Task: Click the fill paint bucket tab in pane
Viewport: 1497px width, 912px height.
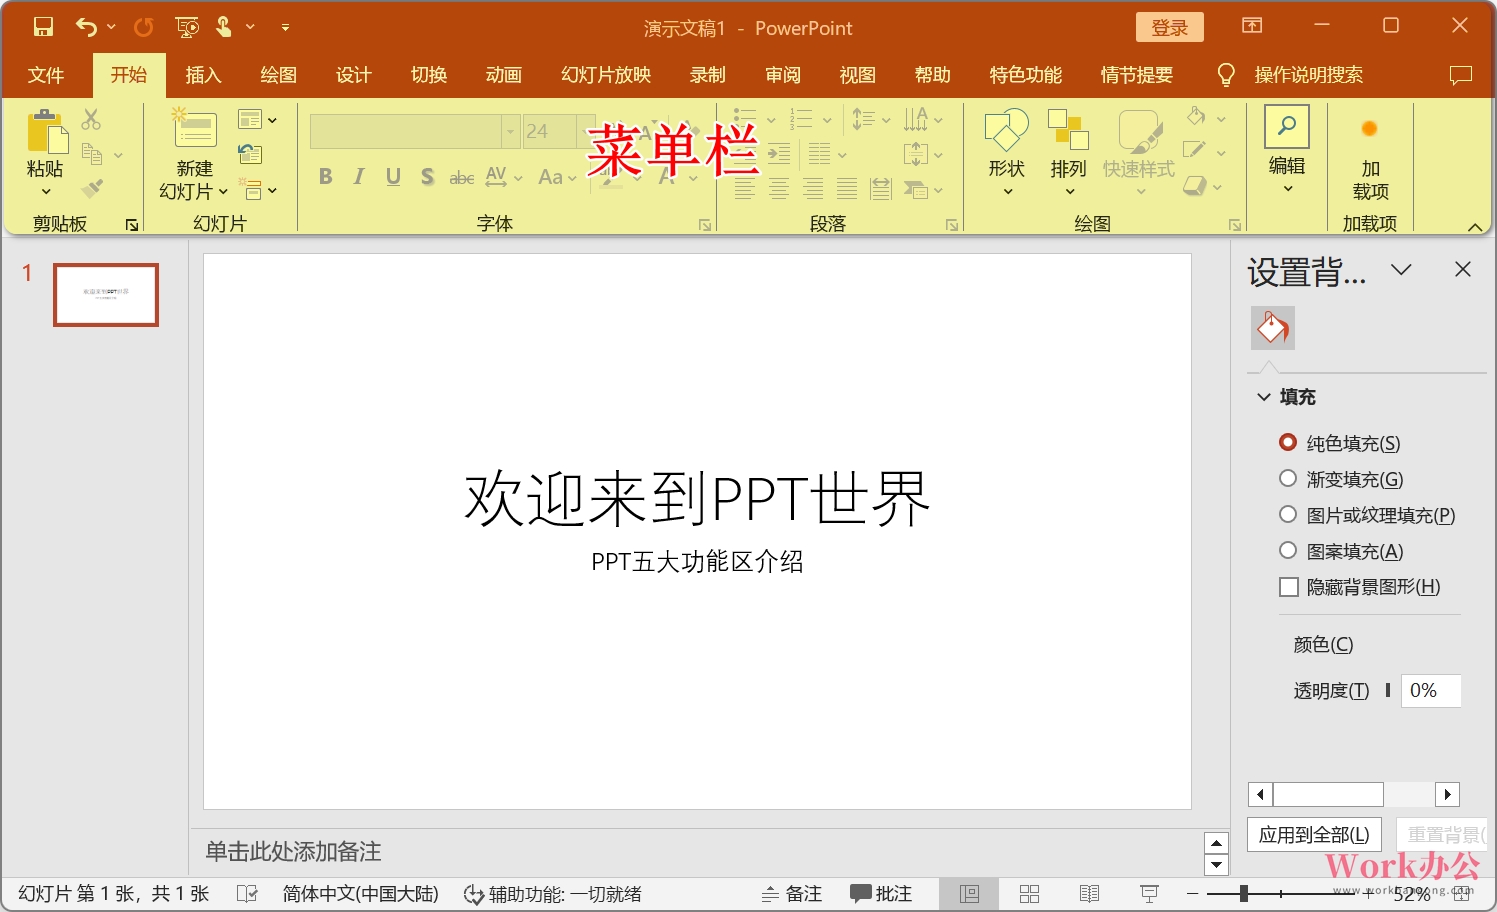Action: [1273, 328]
